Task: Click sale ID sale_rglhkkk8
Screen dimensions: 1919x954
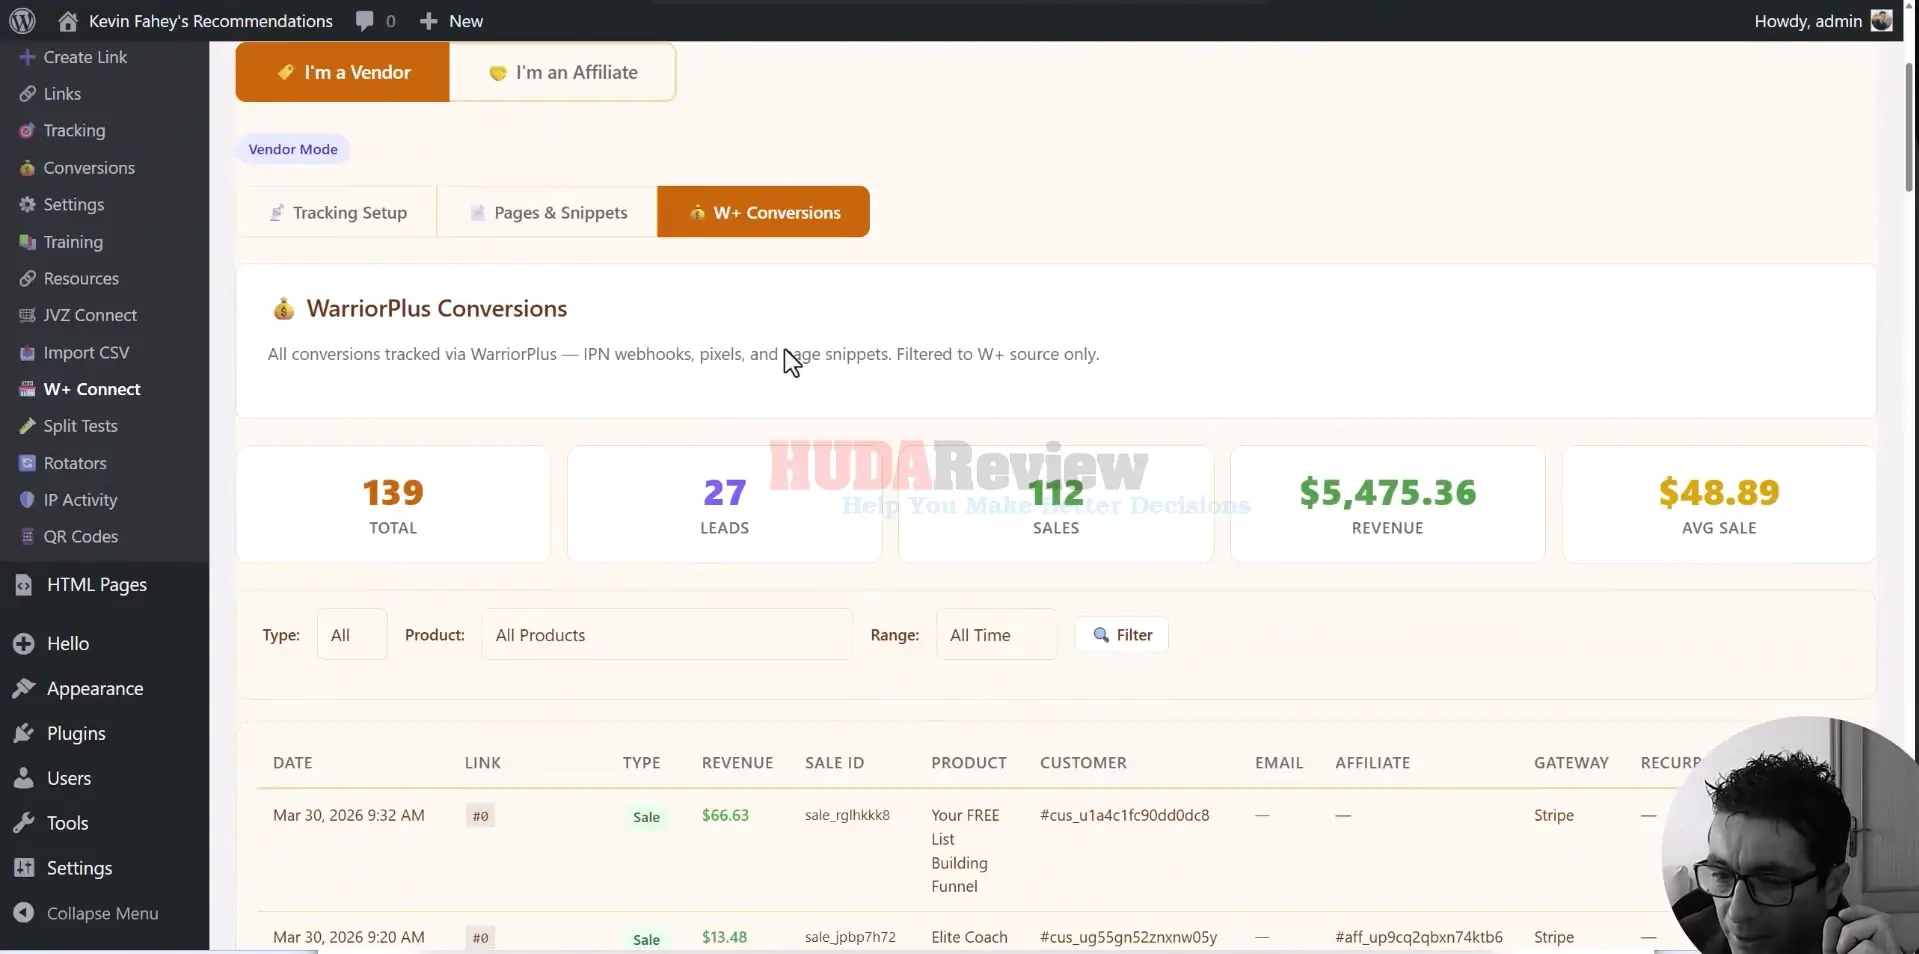Action: tap(847, 815)
